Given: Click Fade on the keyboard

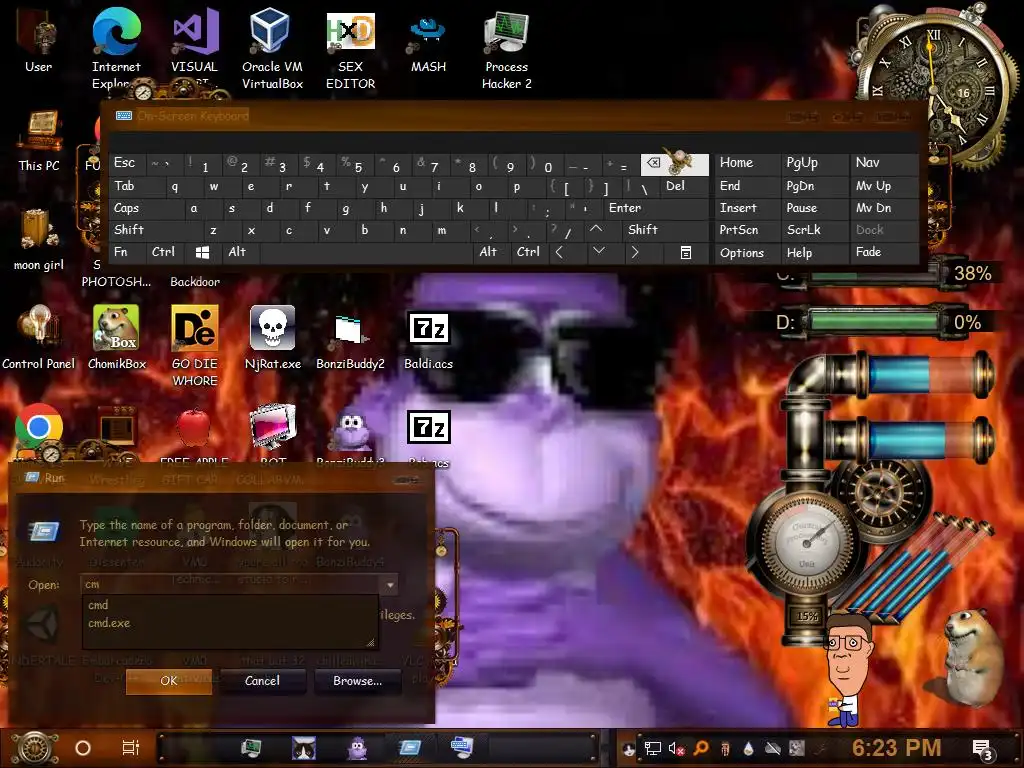Looking at the screenshot, I should point(884,253).
